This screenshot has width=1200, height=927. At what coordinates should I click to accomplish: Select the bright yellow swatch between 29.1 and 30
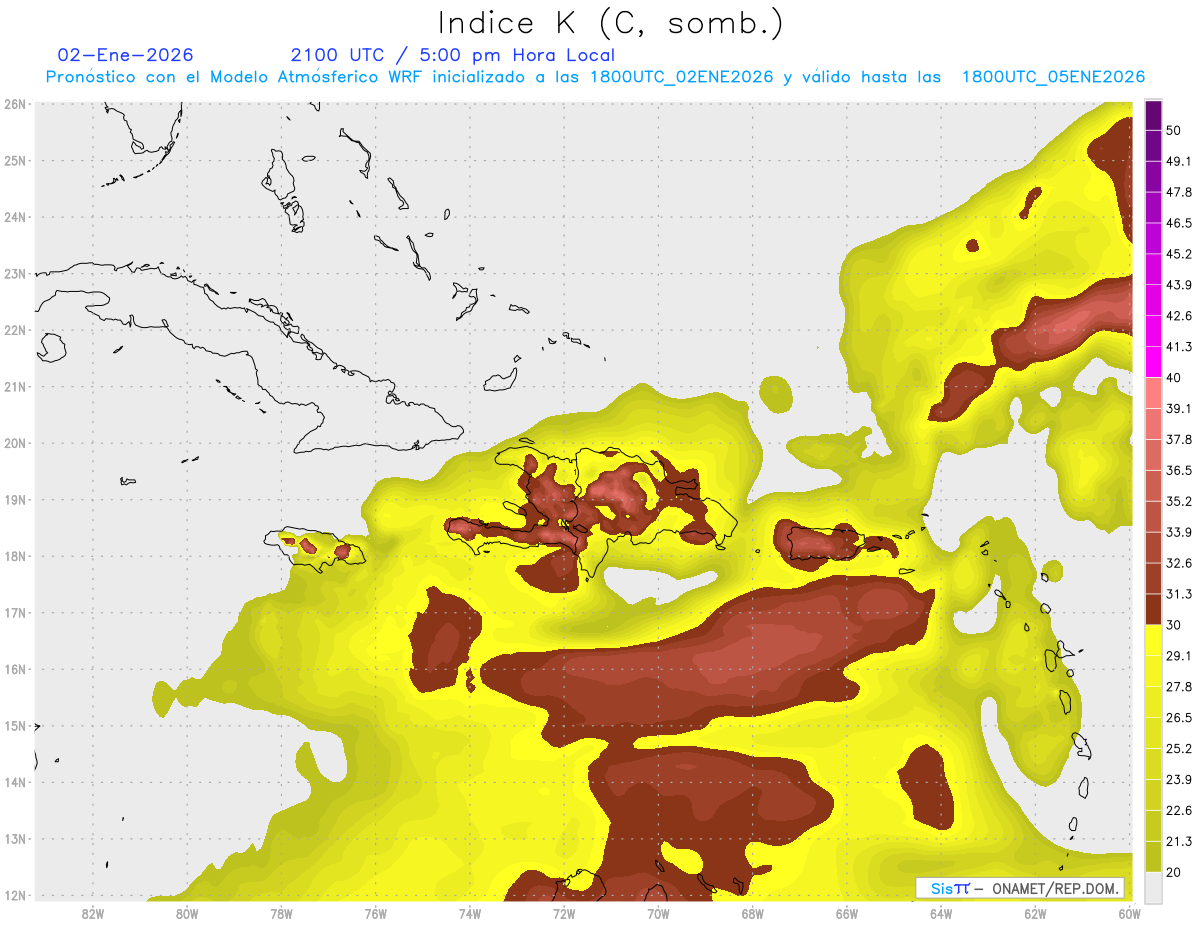[x=1153, y=640]
